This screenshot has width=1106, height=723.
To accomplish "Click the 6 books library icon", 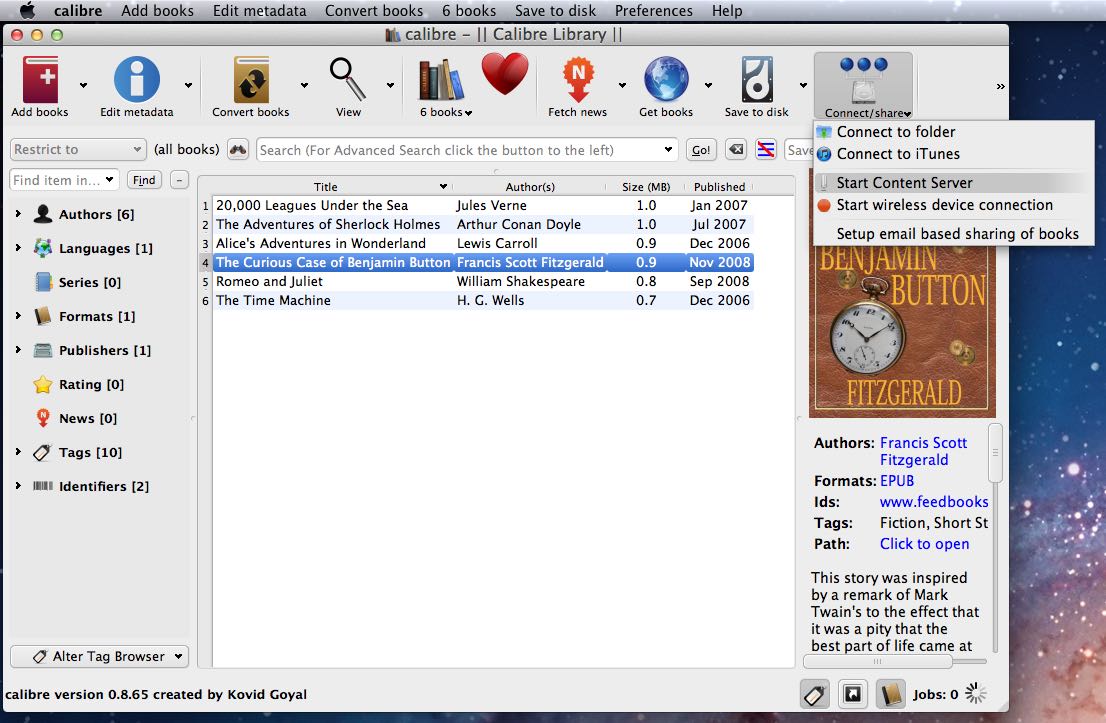I will [x=442, y=80].
